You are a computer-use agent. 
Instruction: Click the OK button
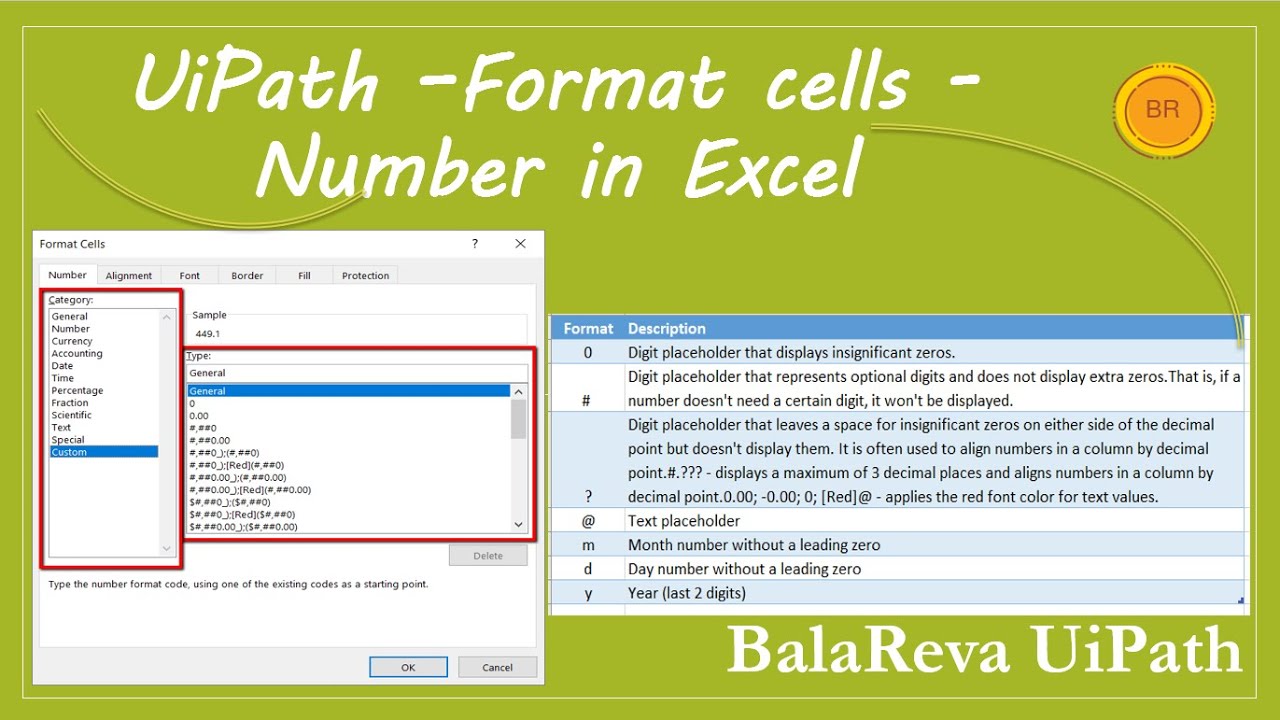point(408,667)
